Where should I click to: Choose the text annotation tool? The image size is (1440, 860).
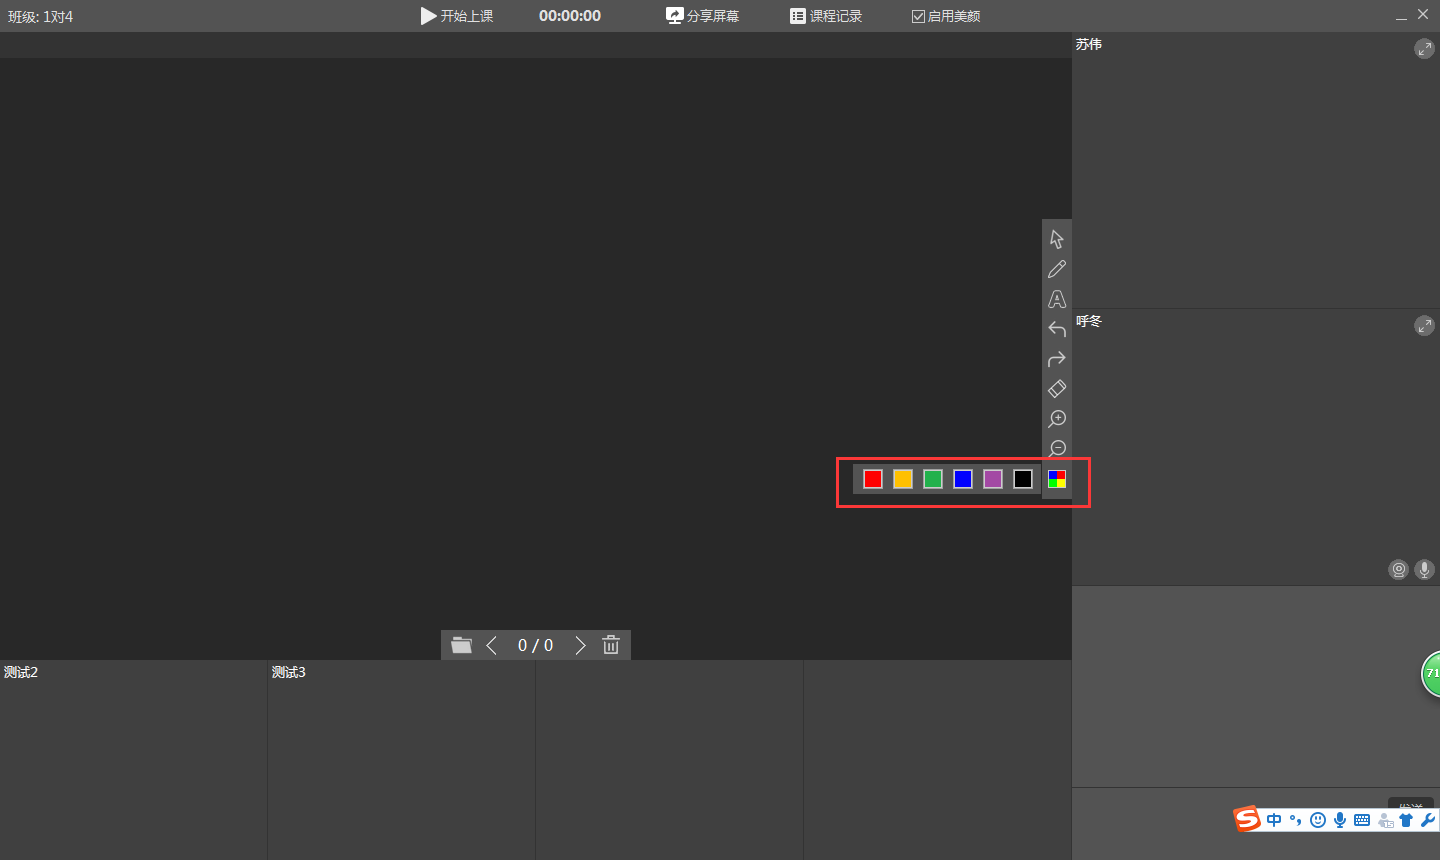tap(1057, 299)
